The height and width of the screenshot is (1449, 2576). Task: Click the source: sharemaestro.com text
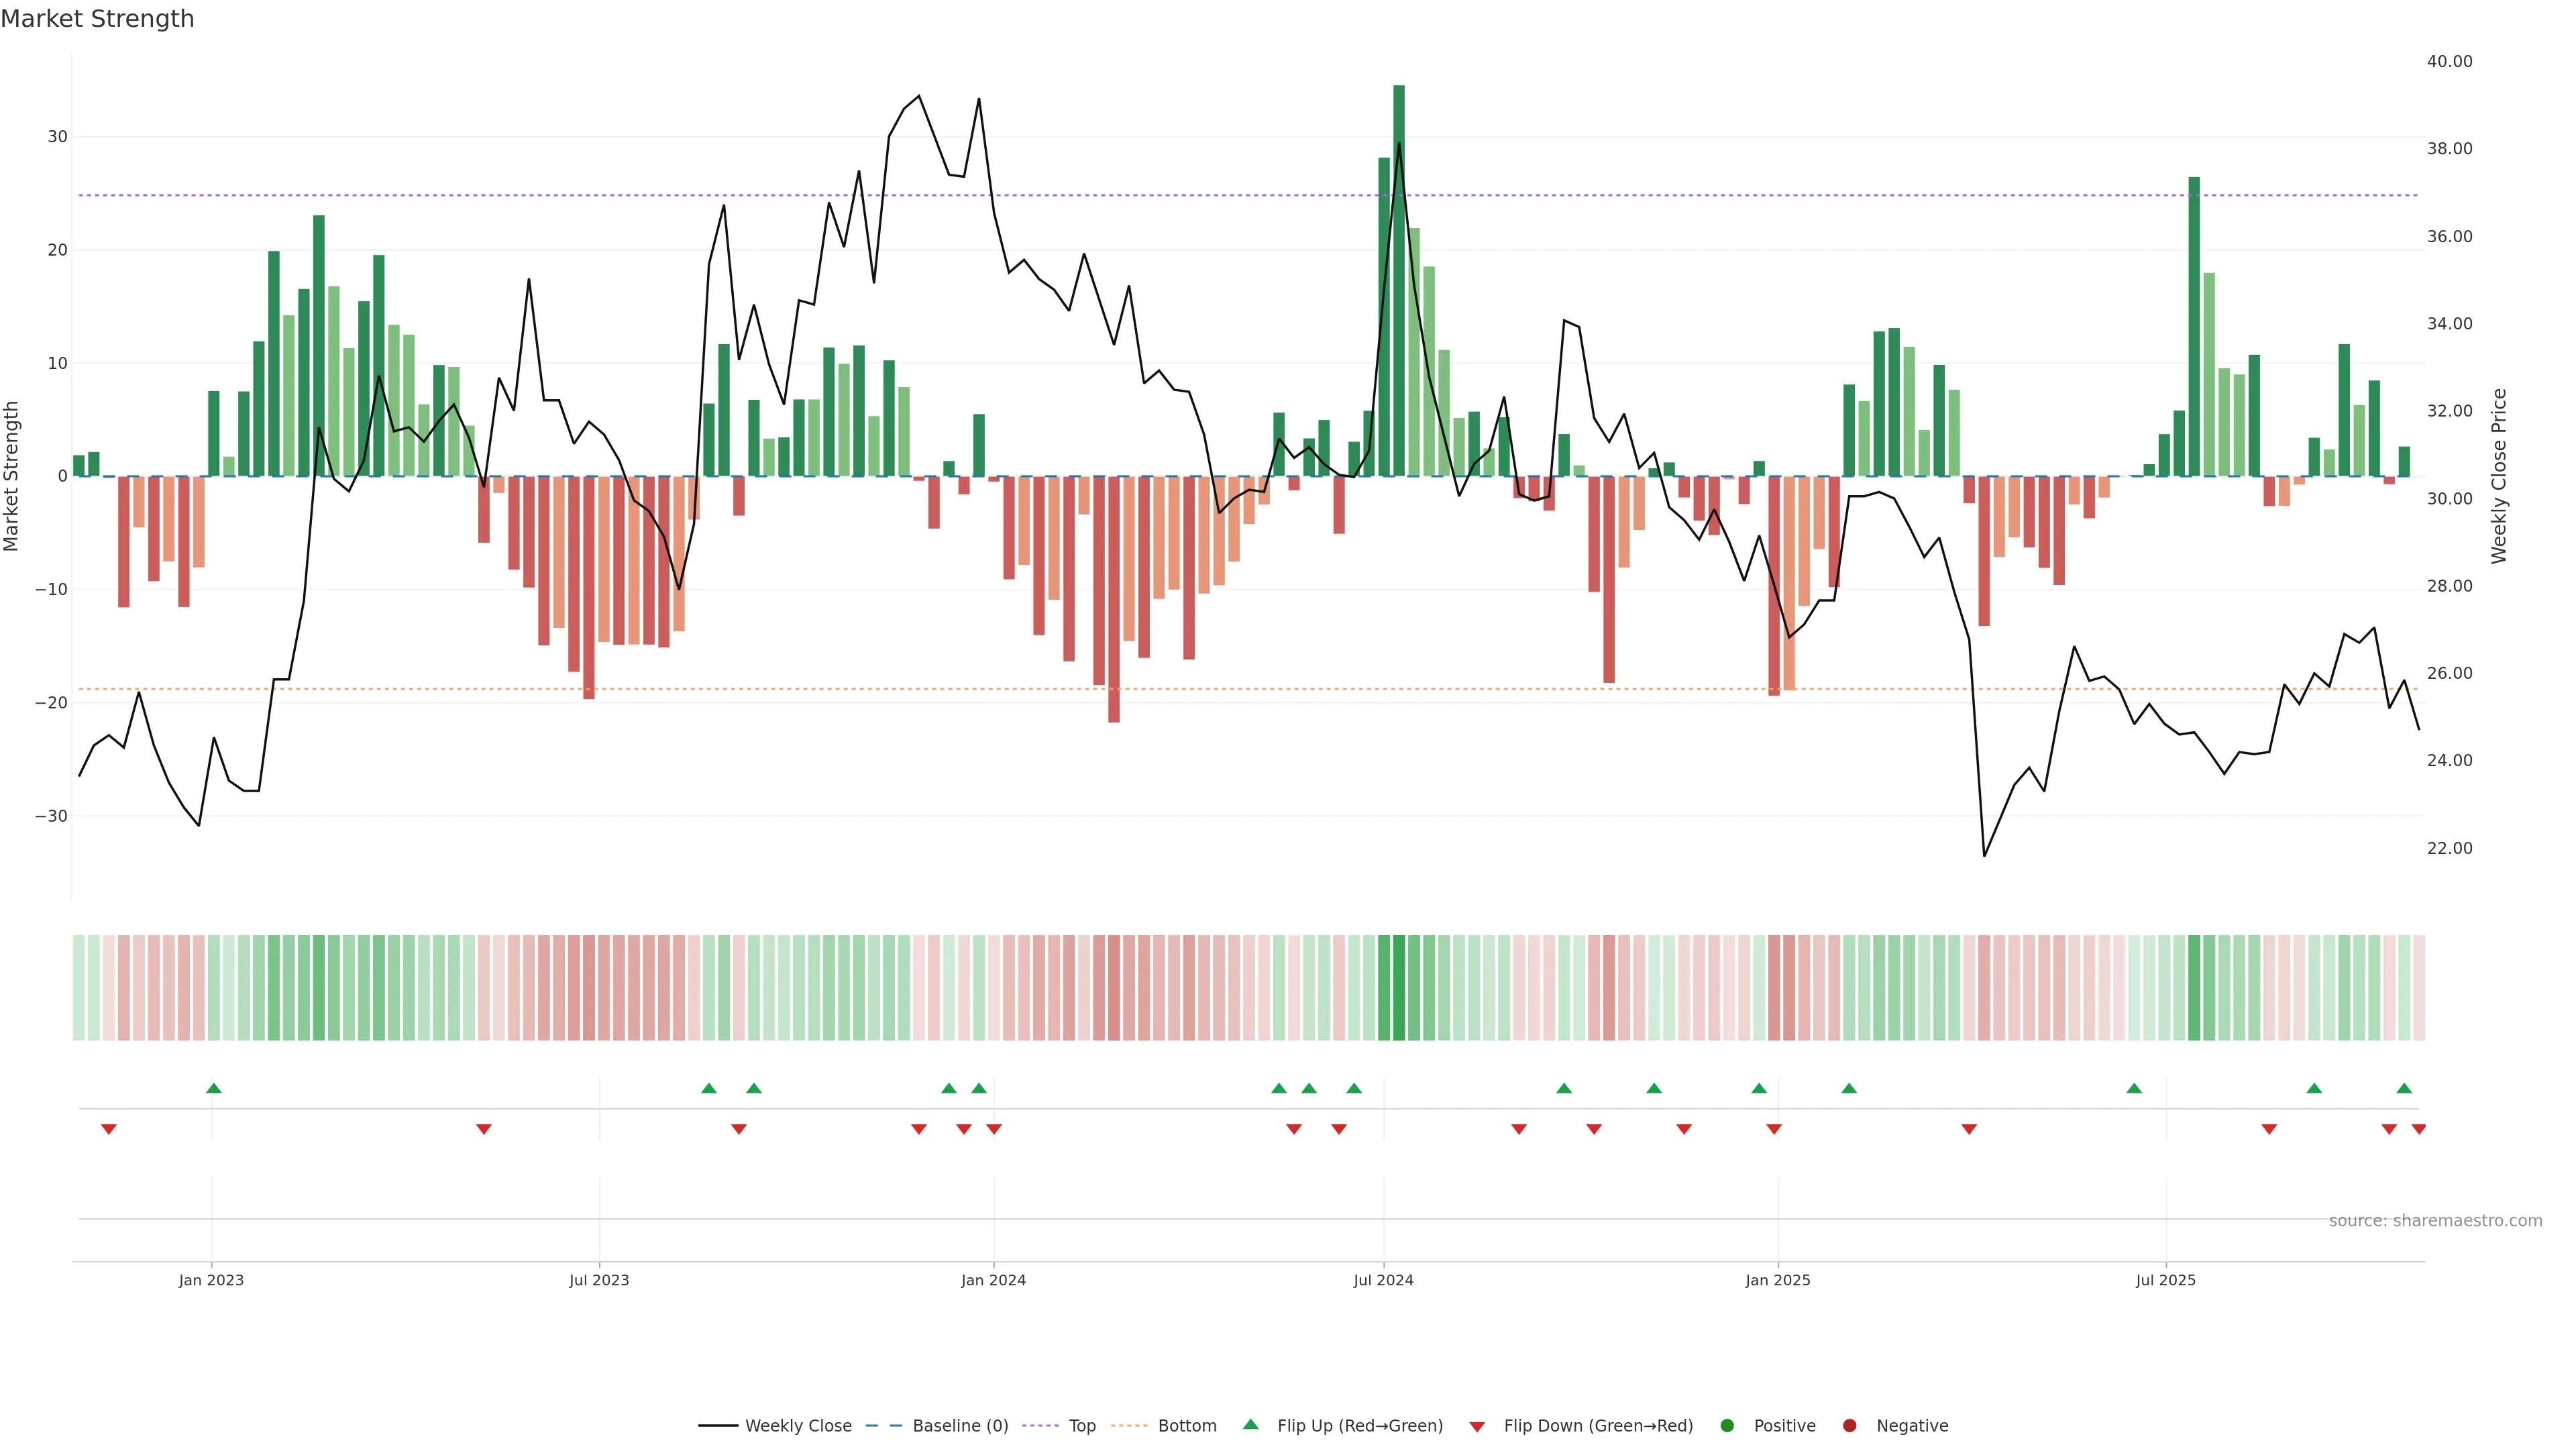pos(2435,1220)
